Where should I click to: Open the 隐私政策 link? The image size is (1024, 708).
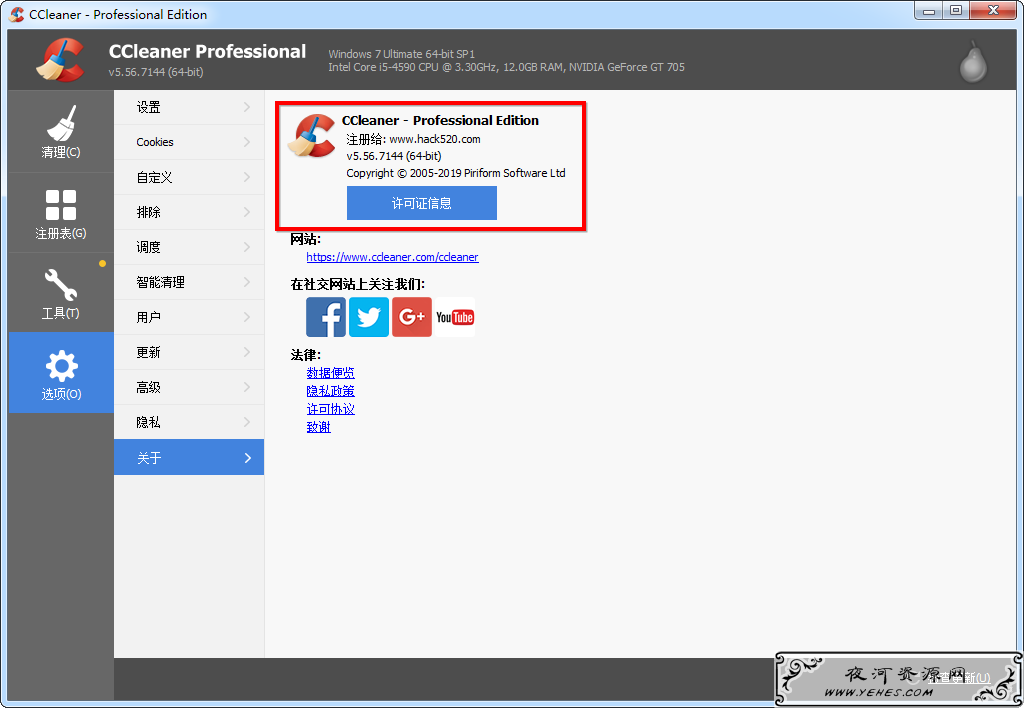(330, 391)
